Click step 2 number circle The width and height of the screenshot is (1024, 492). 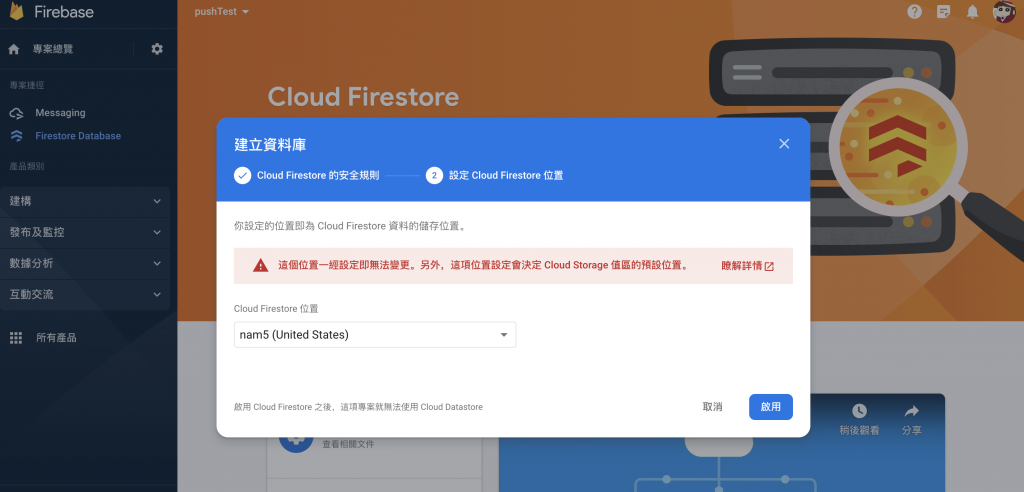tap(434, 176)
